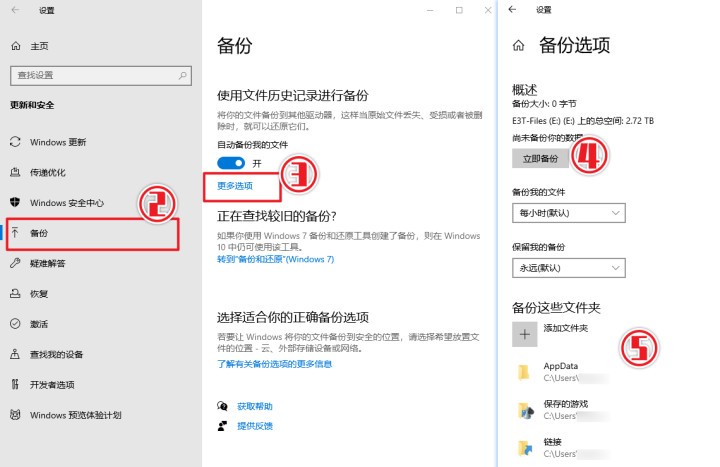Open 转到"备份和还原"(Windows 7) link
The image size is (720, 467).
pos(276,259)
